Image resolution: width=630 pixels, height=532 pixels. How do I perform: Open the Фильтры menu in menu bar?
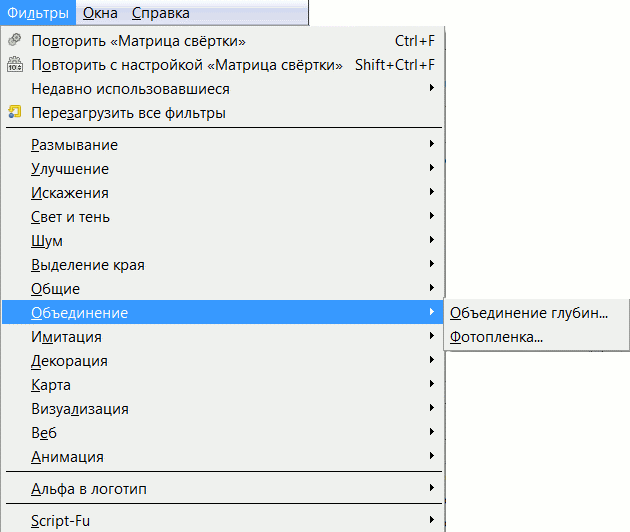(37, 13)
